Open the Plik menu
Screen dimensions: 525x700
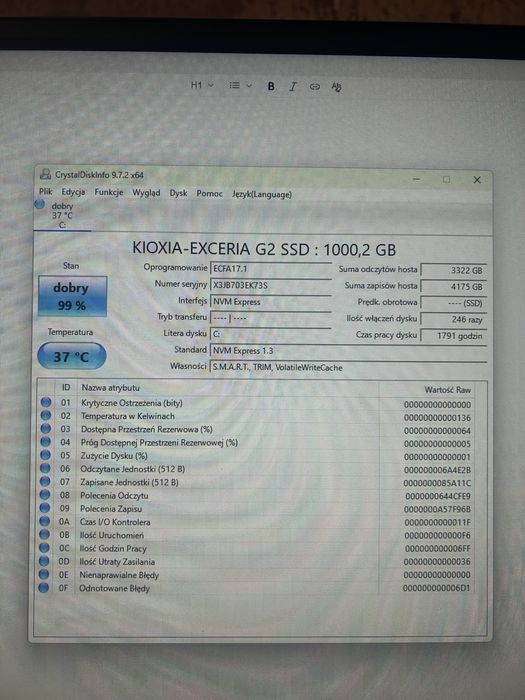coord(46,192)
